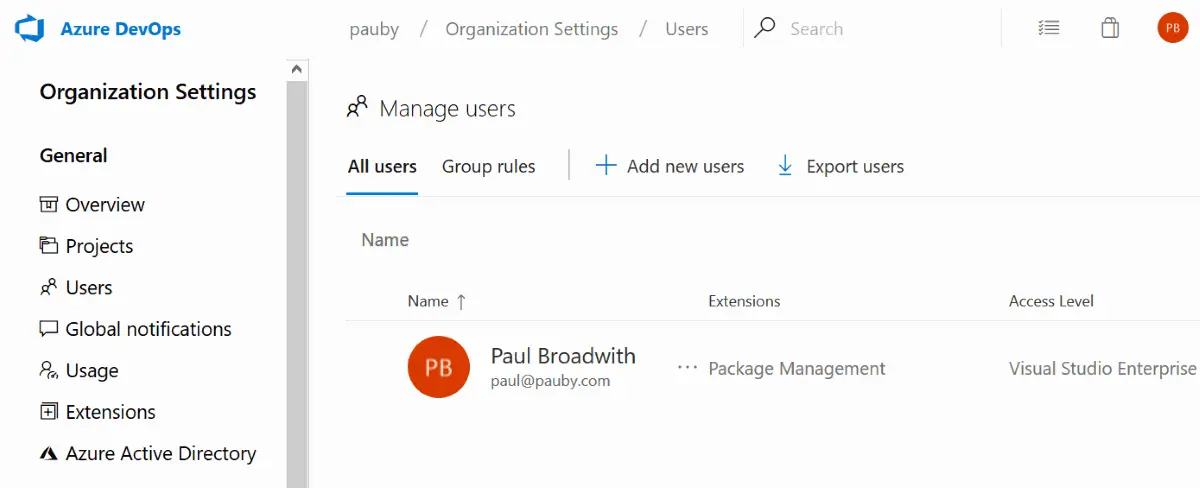Screen dimensions: 1200x488
Task: Click the plus icon for adding users
Action: coord(606,166)
